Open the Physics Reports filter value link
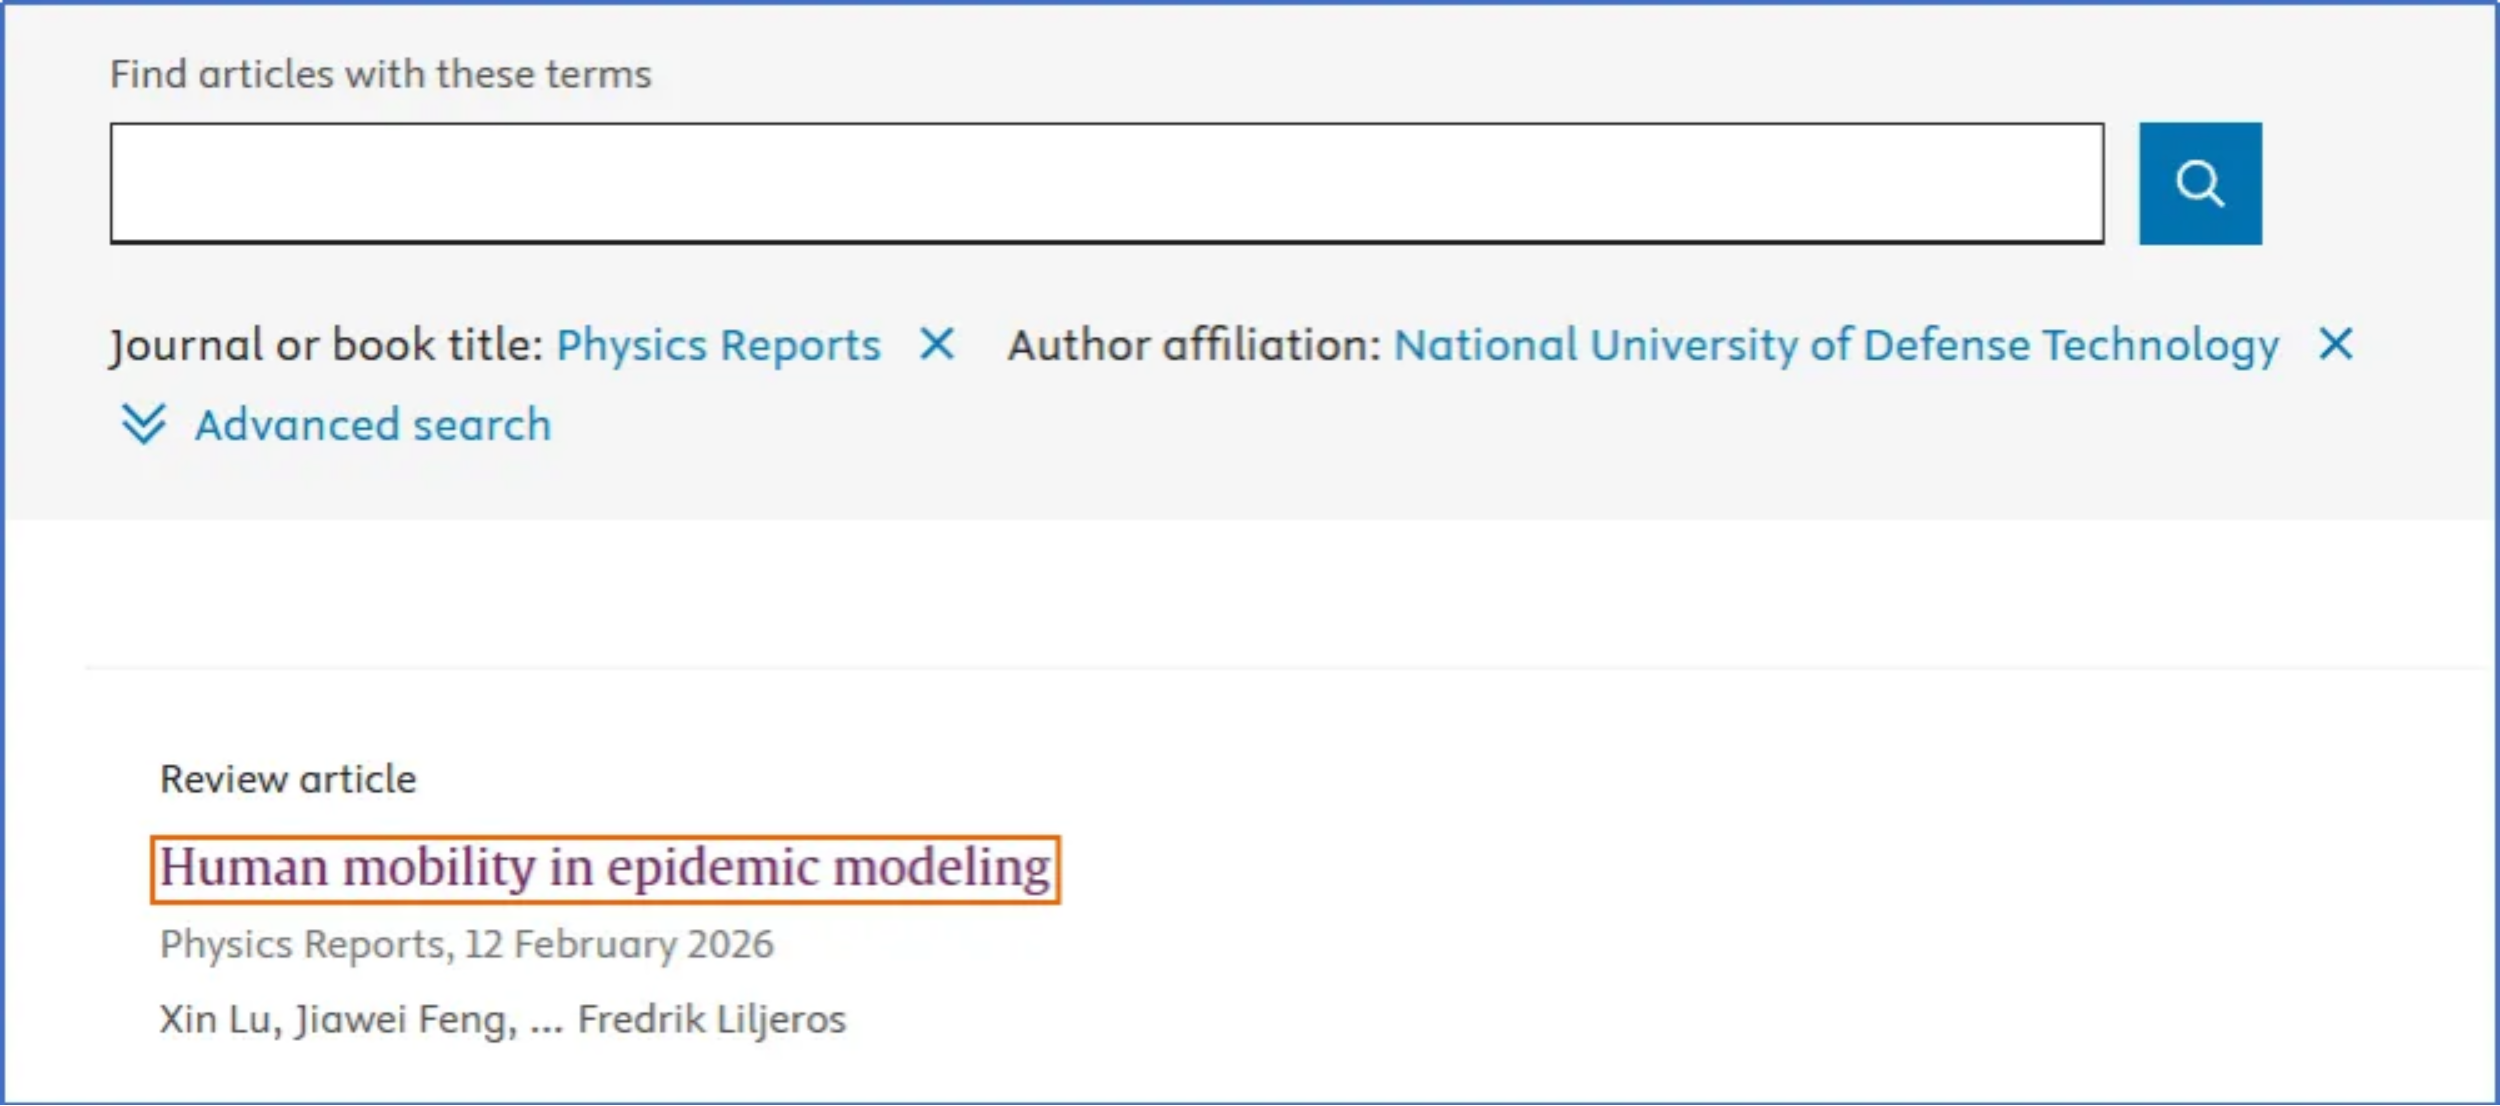The width and height of the screenshot is (2500, 1106). pos(718,345)
